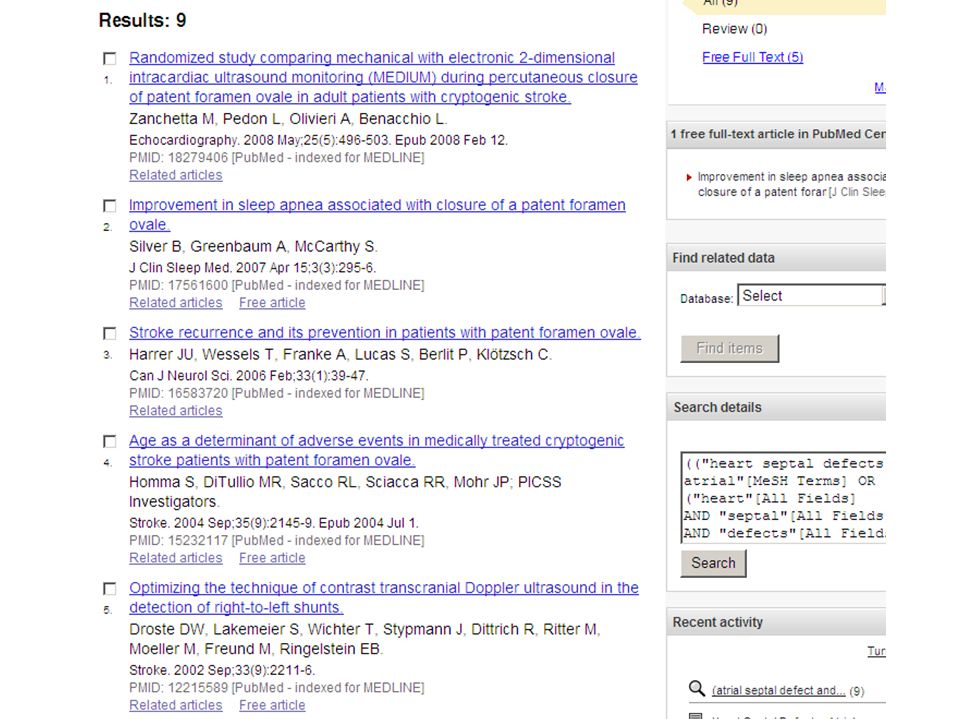Tick checkbox for Age as a determinant article

click(110, 441)
